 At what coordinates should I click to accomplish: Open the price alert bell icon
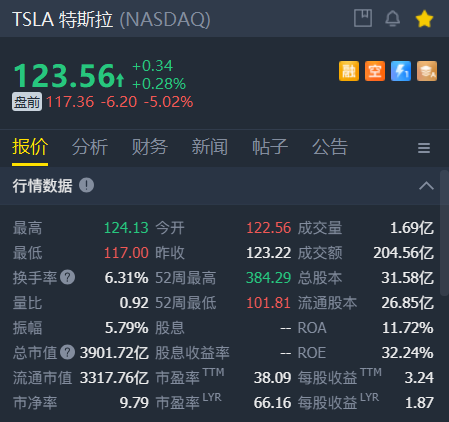point(393,18)
